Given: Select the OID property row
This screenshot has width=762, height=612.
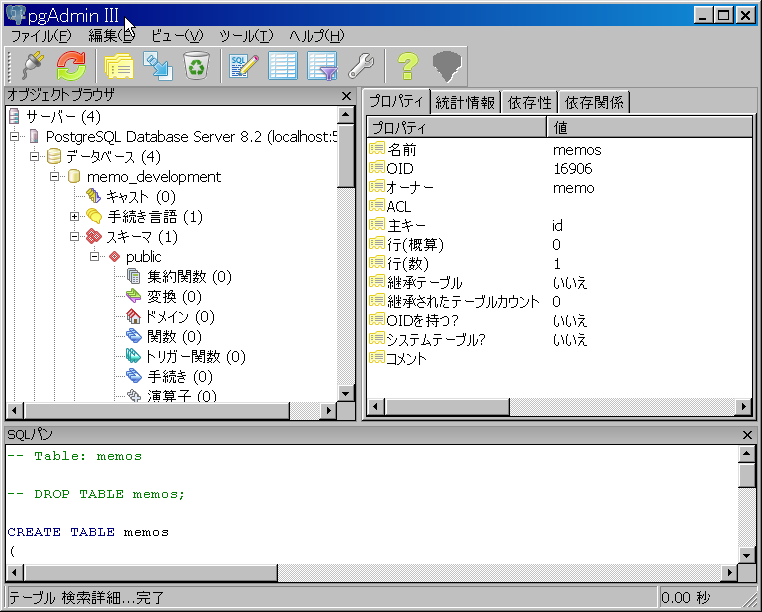Looking at the screenshot, I should point(559,169).
